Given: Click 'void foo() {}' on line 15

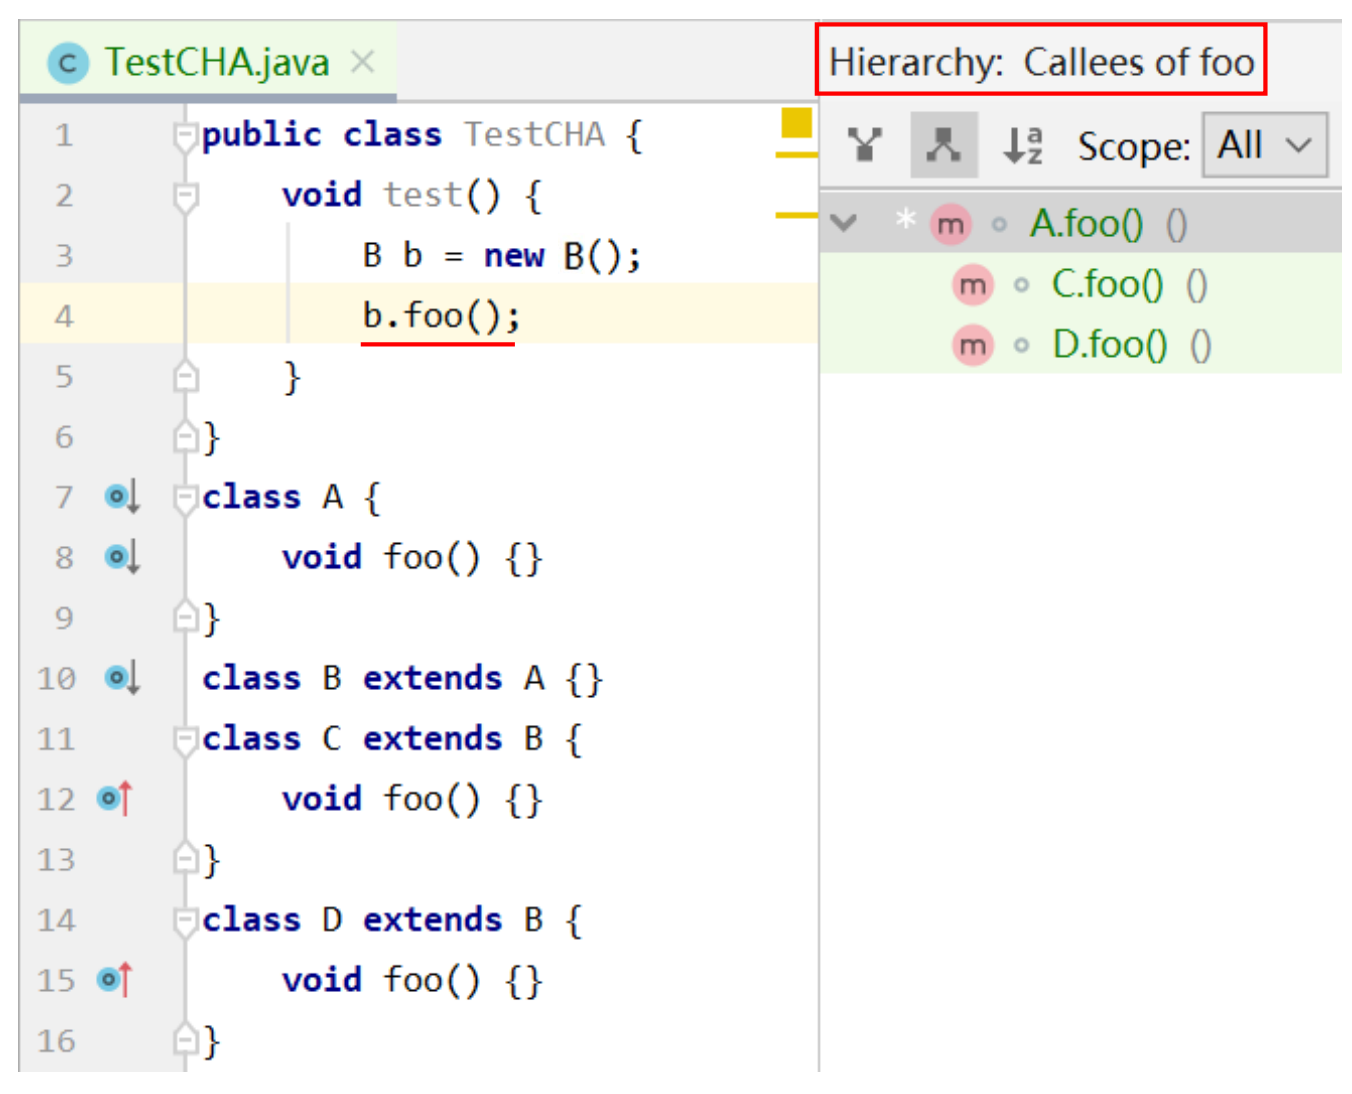Looking at the screenshot, I should 412,980.
